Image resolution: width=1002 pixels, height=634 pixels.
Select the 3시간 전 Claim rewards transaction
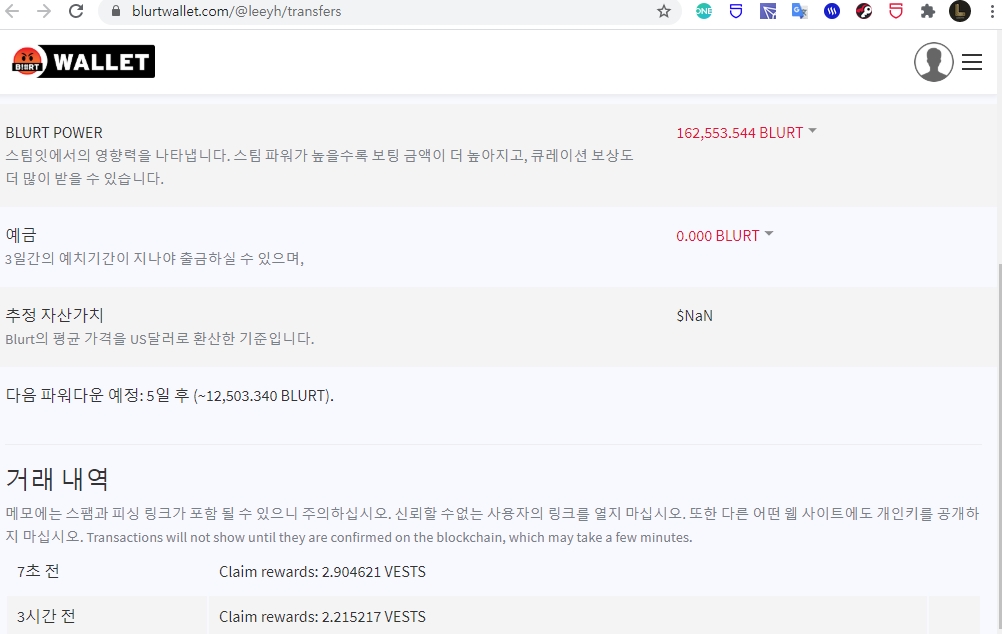click(x=322, y=616)
